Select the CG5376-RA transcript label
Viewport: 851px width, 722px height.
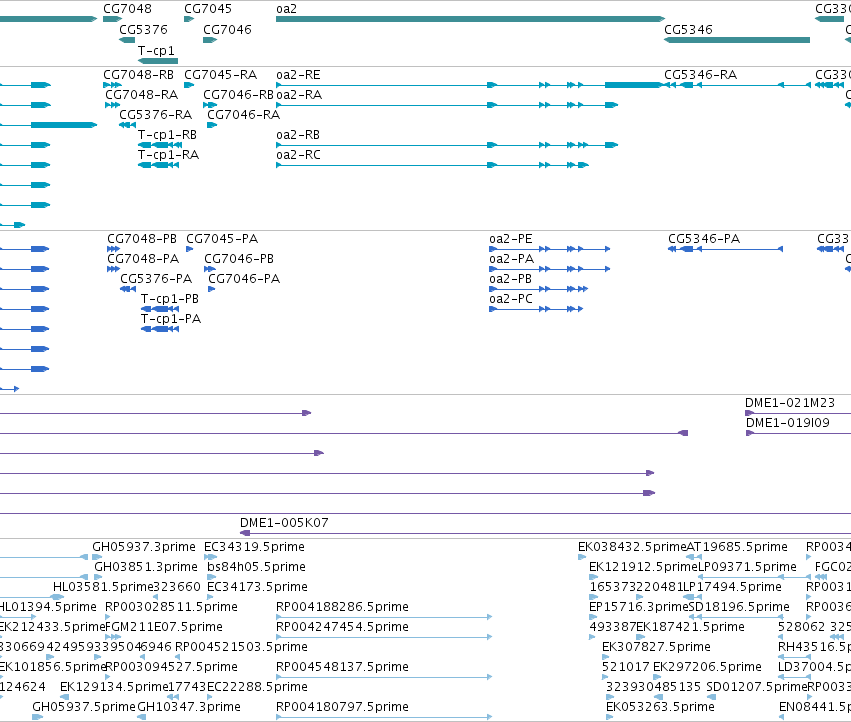(155, 115)
